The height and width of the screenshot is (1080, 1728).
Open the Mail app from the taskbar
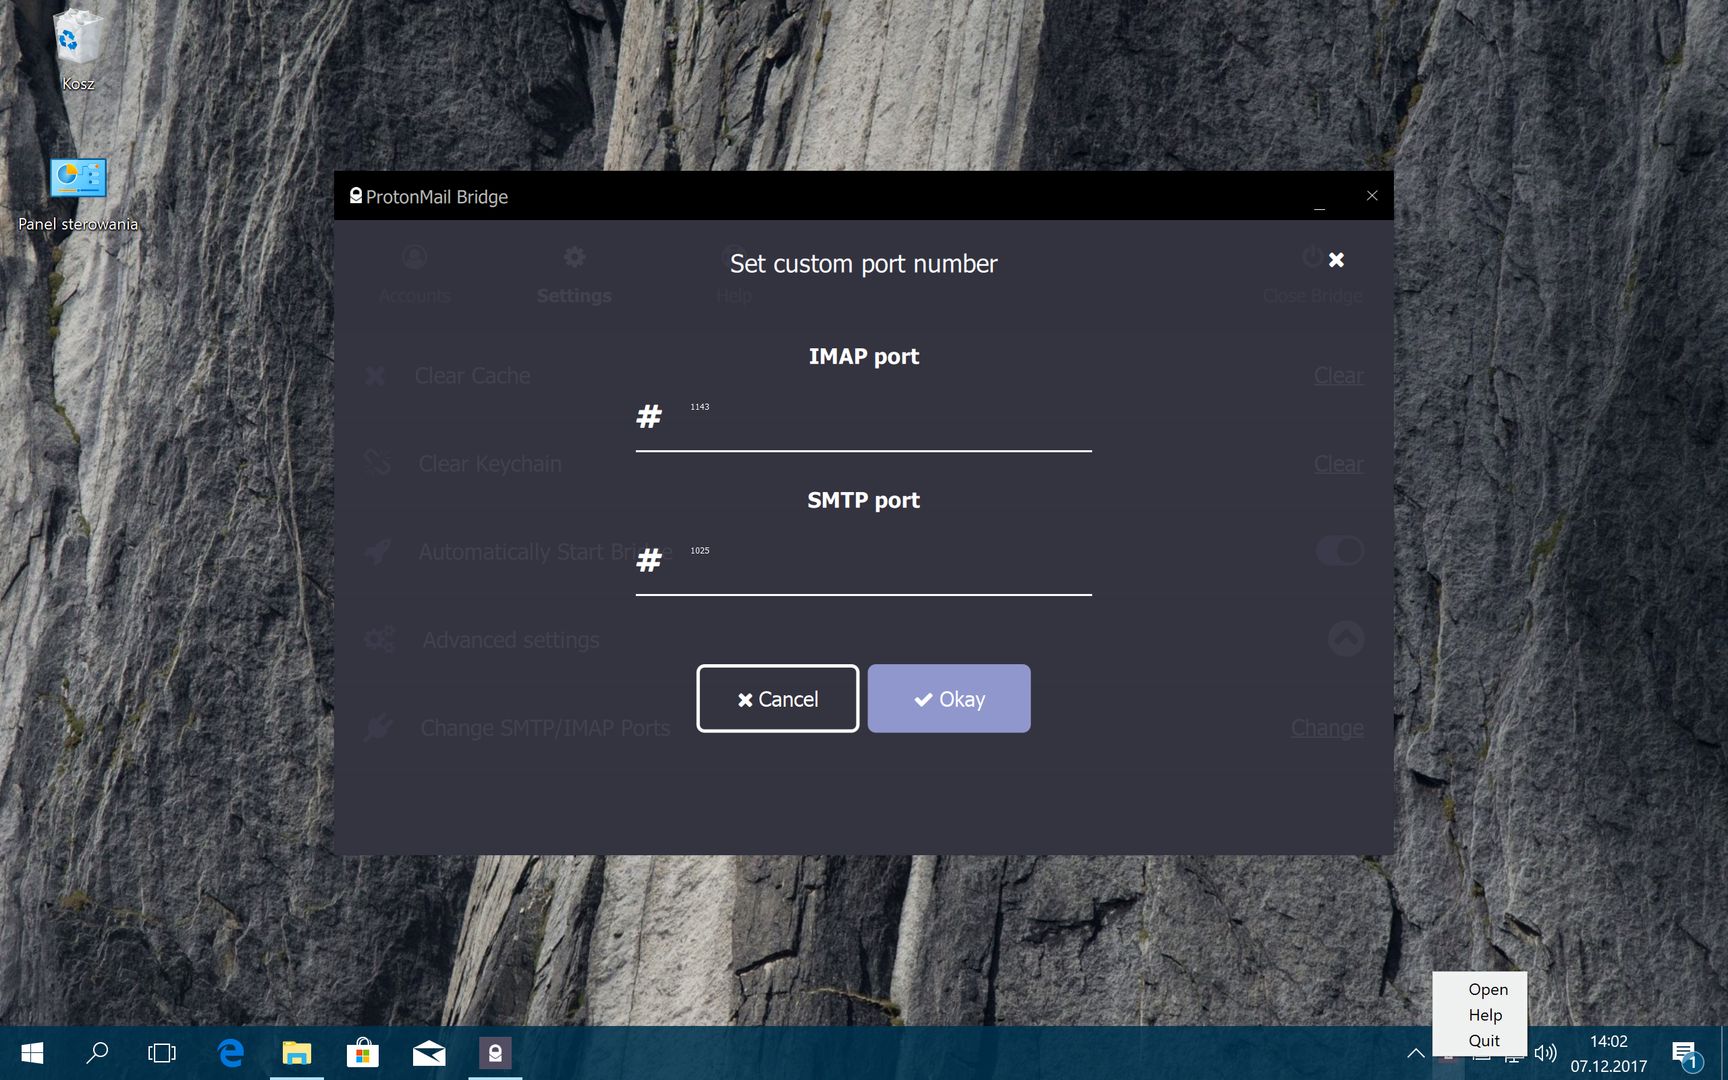[x=429, y=1053]
